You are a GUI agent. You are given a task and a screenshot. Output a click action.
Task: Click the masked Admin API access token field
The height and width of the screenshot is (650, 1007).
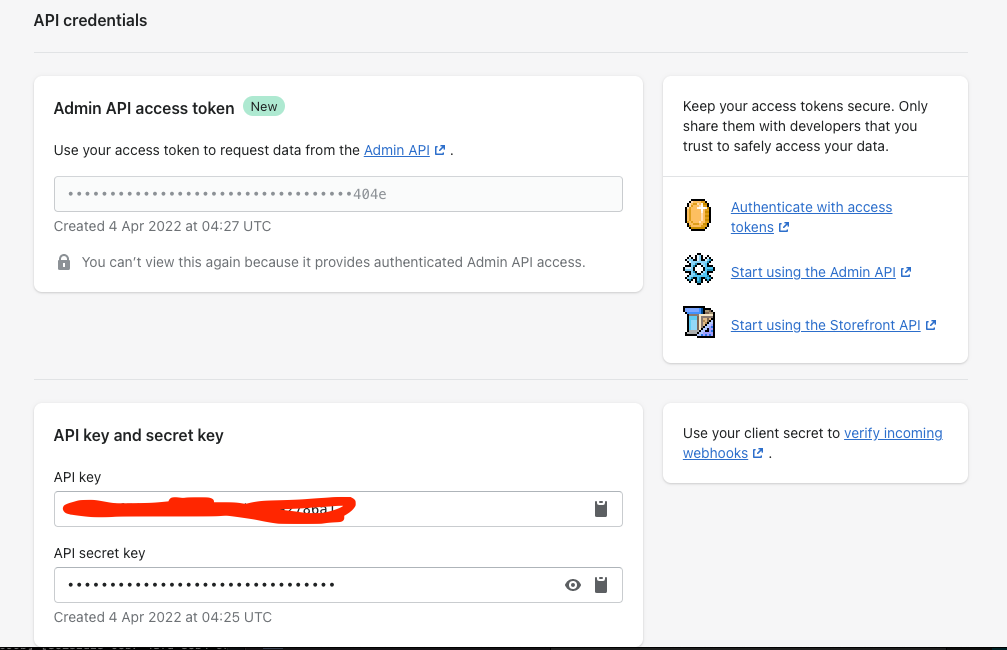tap(338, 193)
